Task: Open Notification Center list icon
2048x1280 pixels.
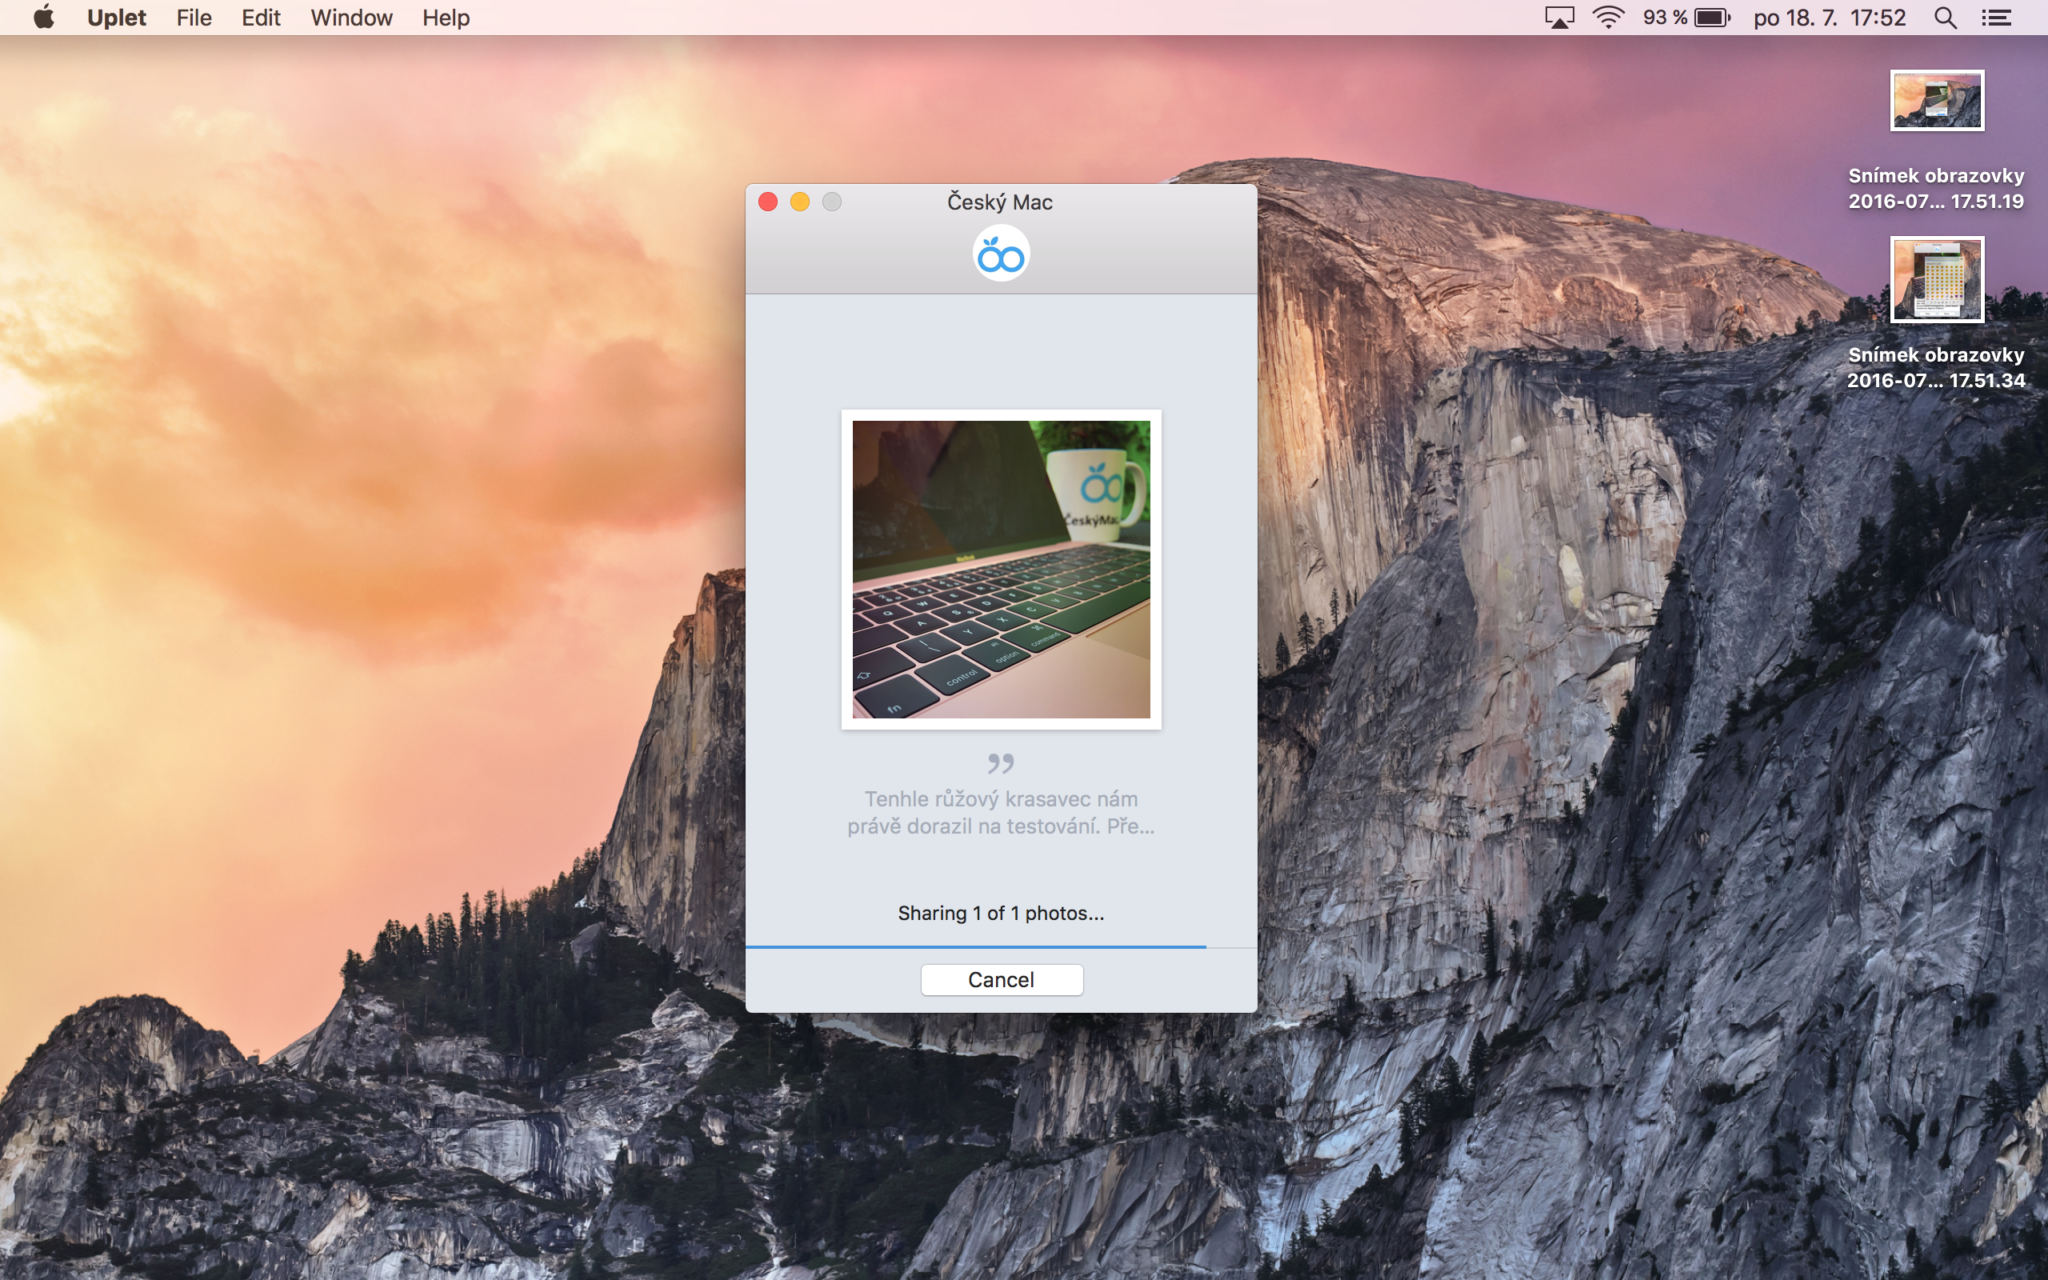Action: click(x=1997, y=17)
